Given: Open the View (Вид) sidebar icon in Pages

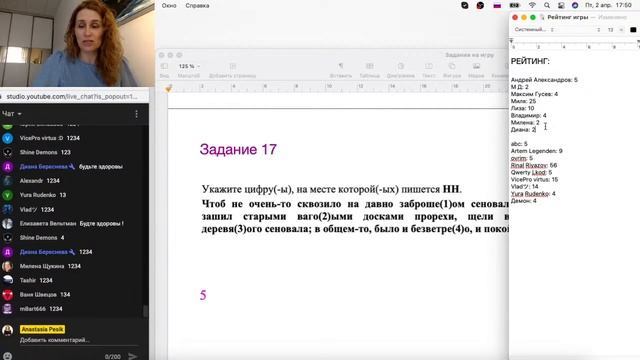Looking at the screenshot, I should [164, 66].
